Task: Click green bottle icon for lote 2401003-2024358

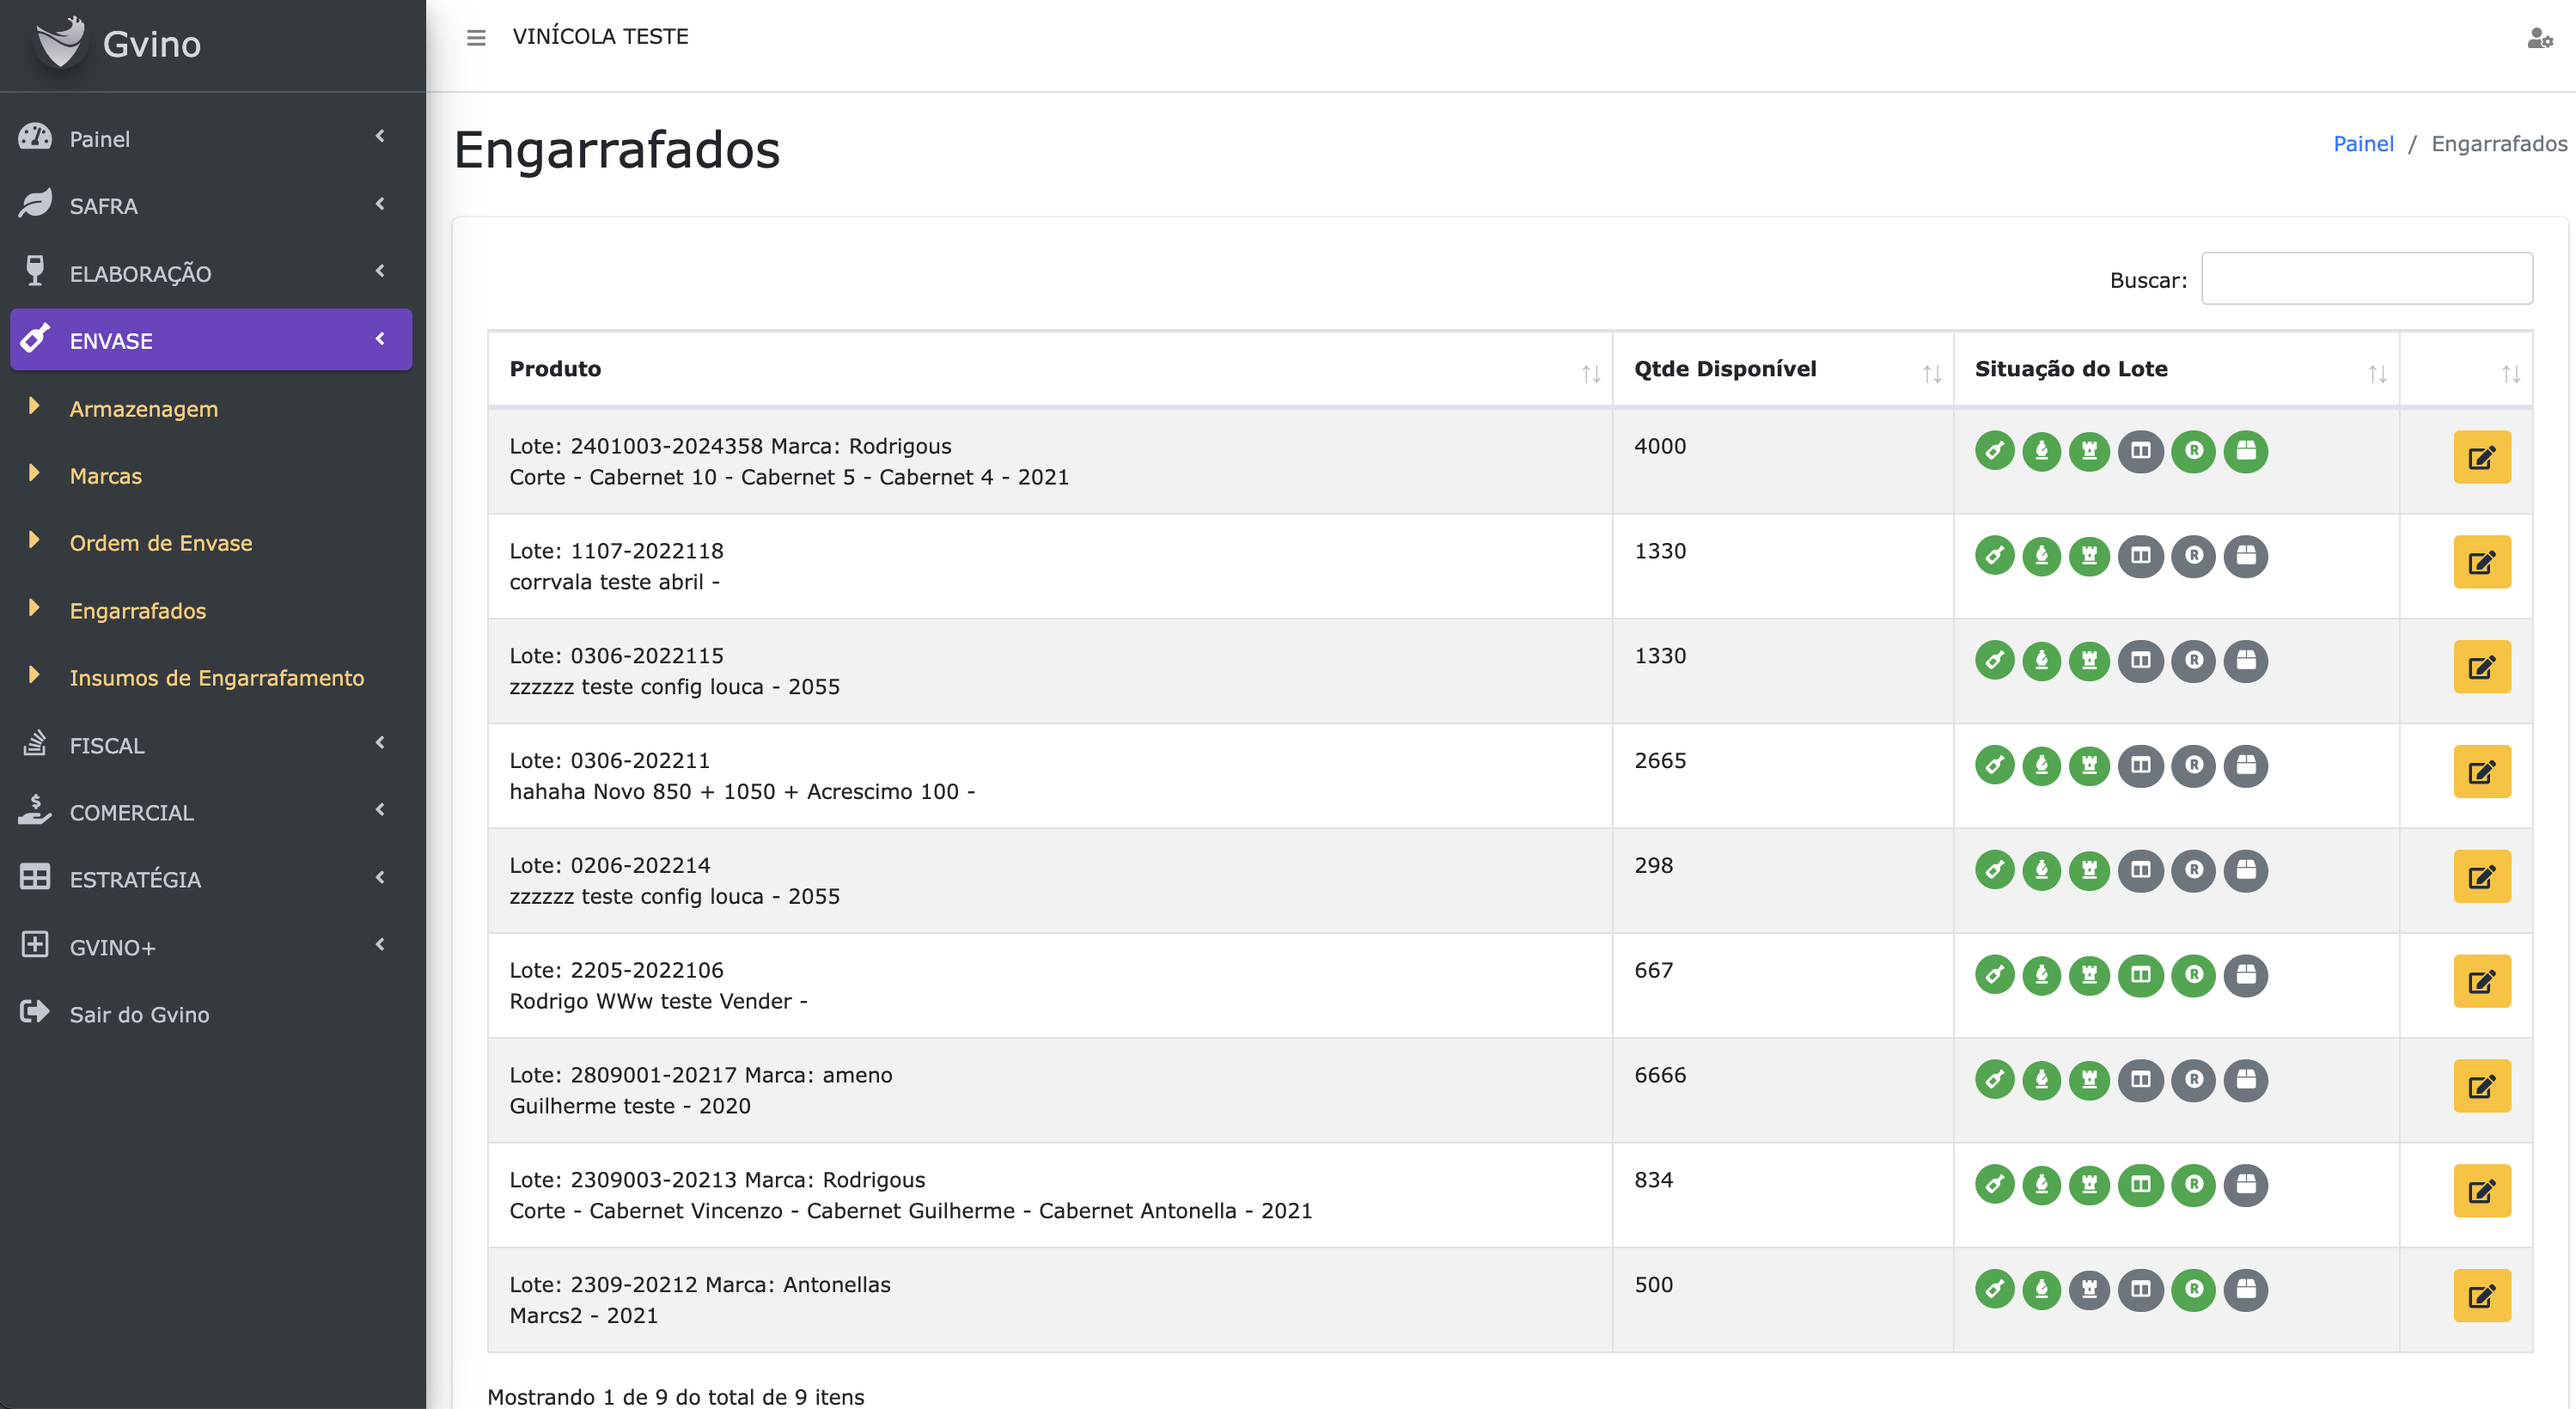Action: click(x=1994, y=451)
